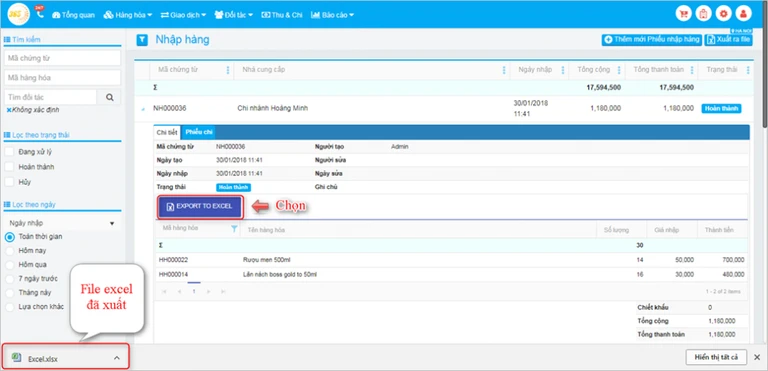The height and width of the screenshot is (371, 768).
Task: Open the Ngày nhập date type dropdown
Action: coord(62,223)
